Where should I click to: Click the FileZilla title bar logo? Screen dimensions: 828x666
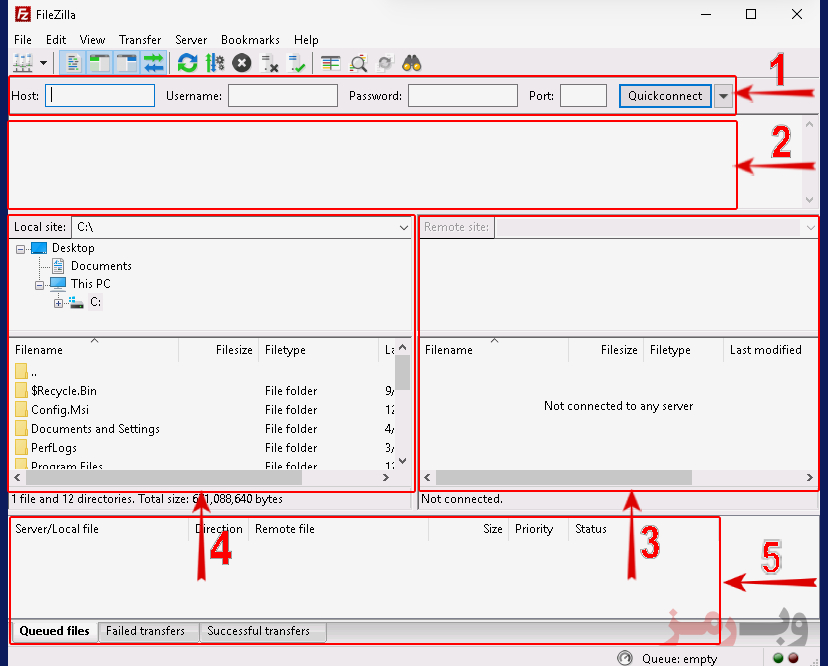point(22,14)
